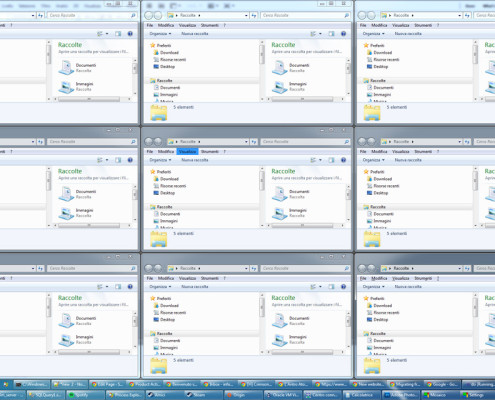Click Nuova raccolta in center window
This screenshot has height=400, width=495.
click(x=195, y=160)
